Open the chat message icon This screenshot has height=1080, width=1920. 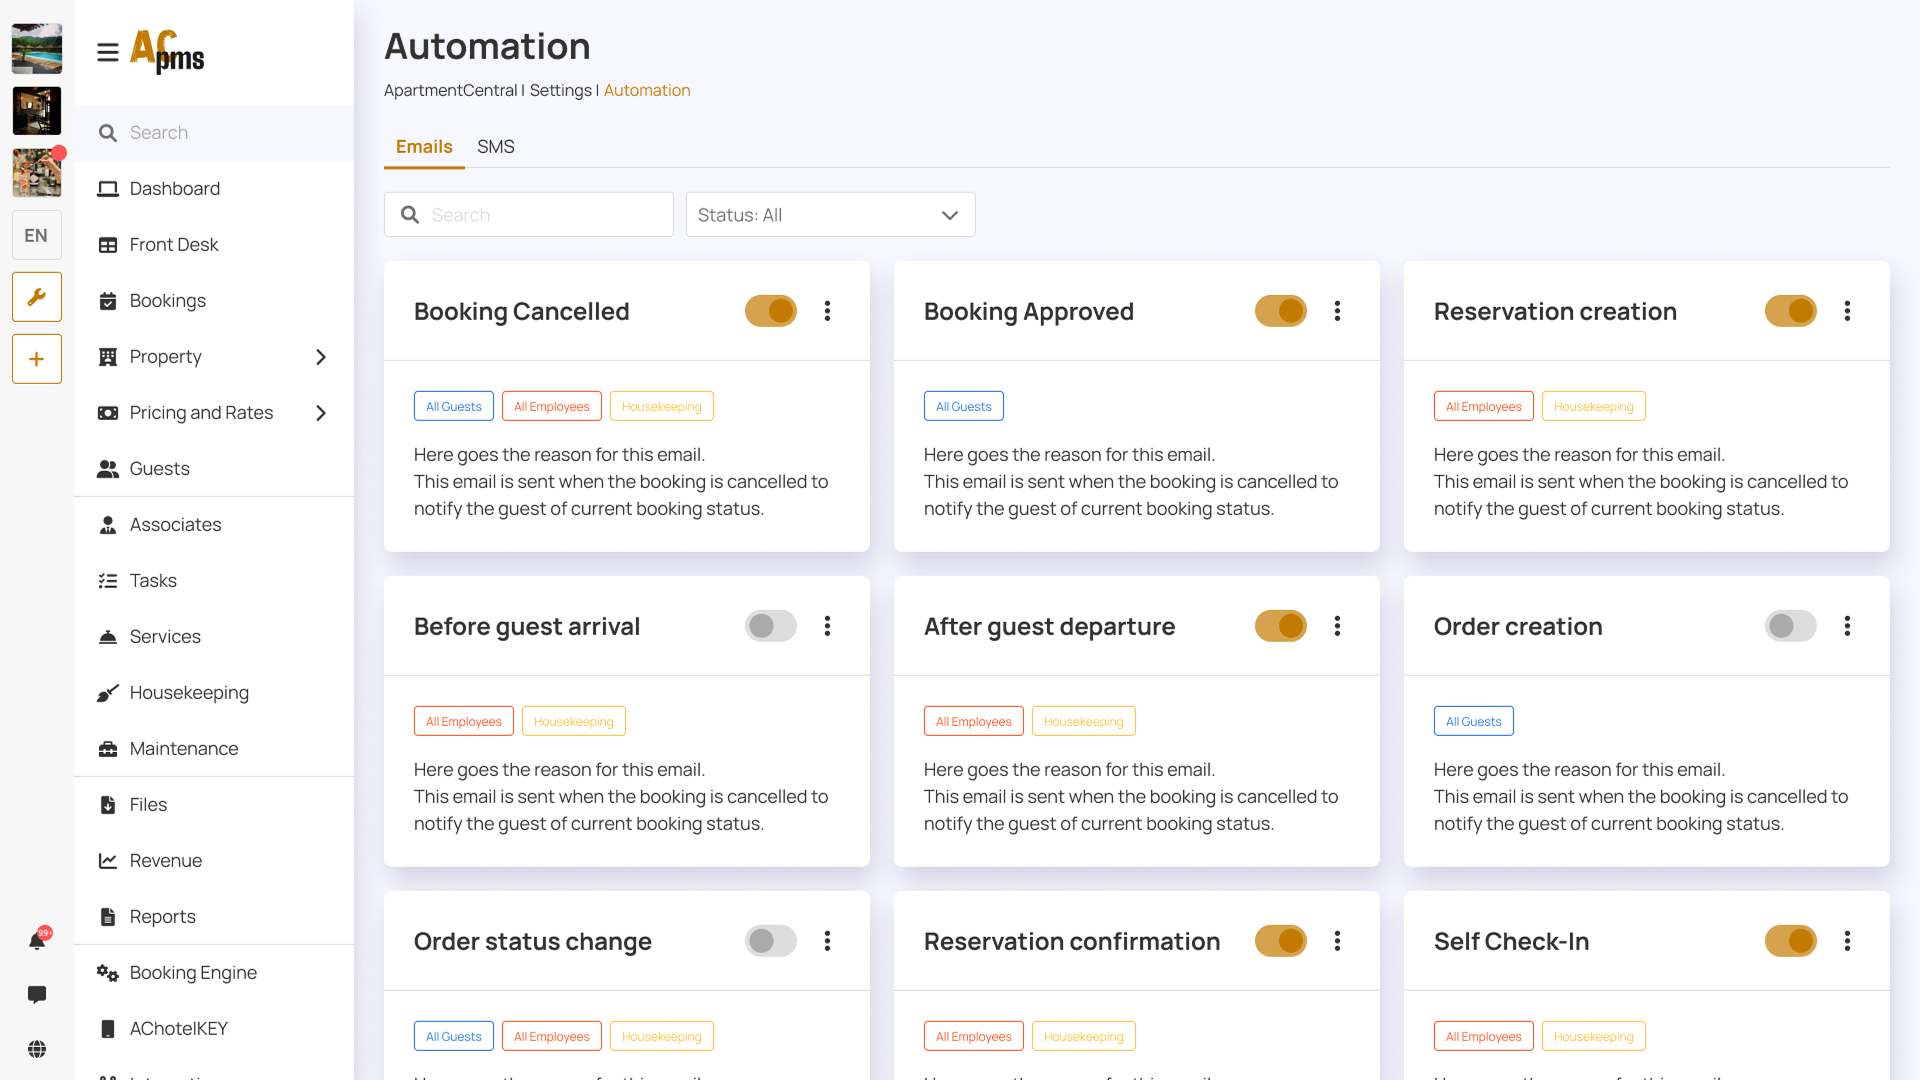37,994
